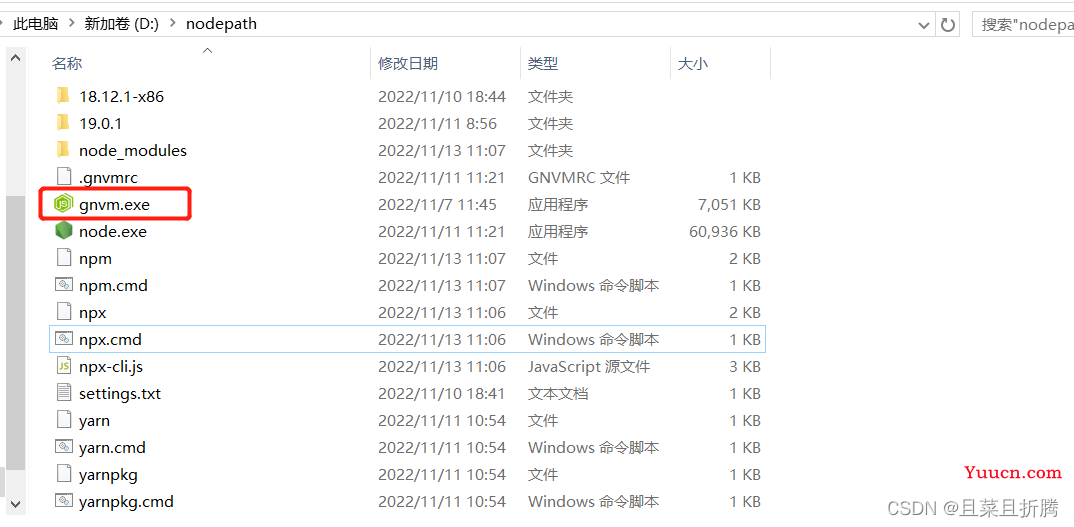
Task: Select the npx.cmd file name
Action: (x=110, y=339)
